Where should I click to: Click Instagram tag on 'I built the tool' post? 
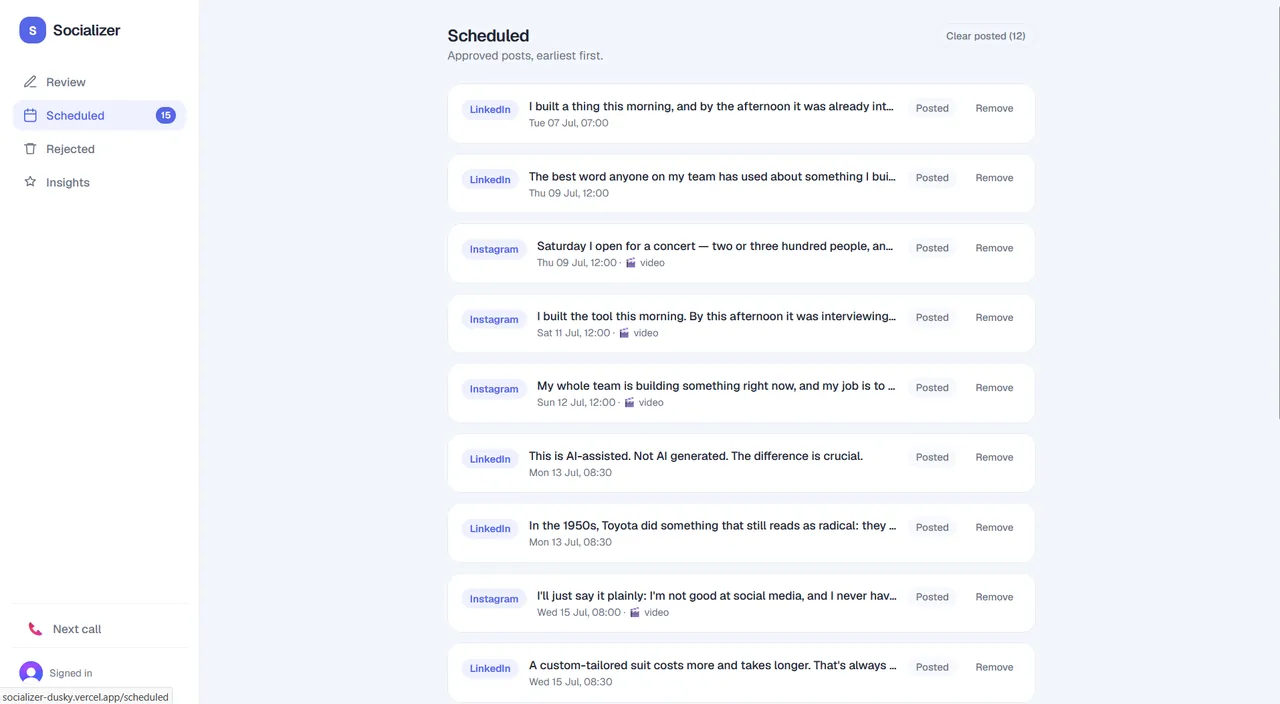494,320
